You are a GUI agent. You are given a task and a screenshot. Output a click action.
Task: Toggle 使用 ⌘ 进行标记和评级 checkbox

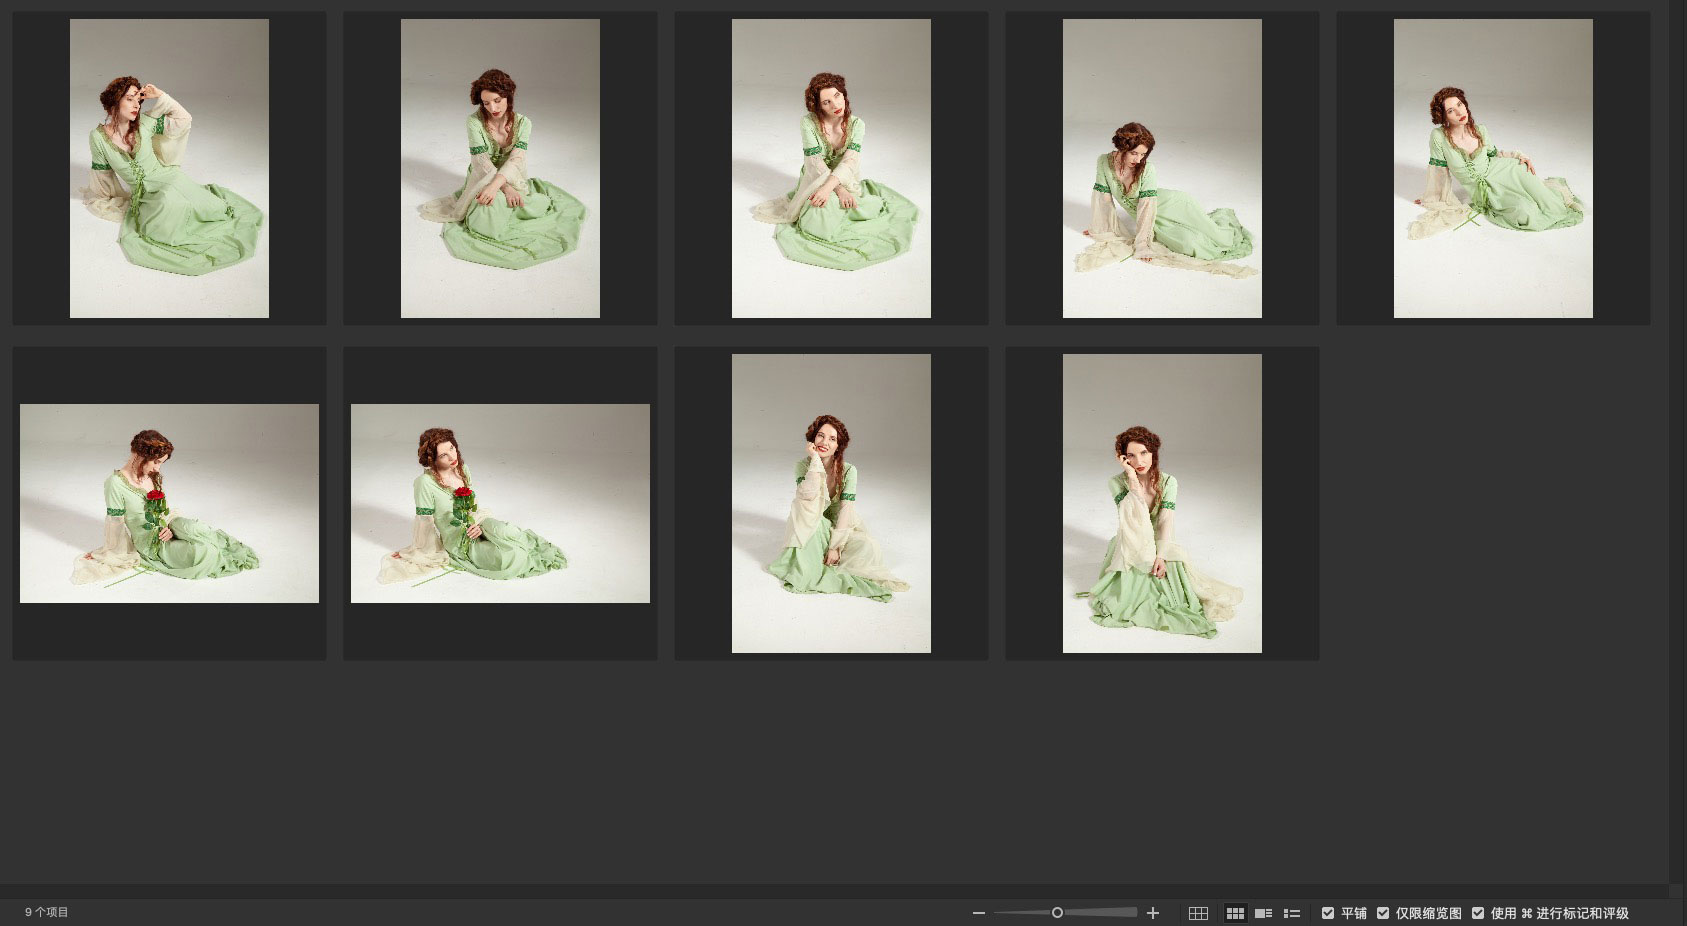[x=1478, y=913]
